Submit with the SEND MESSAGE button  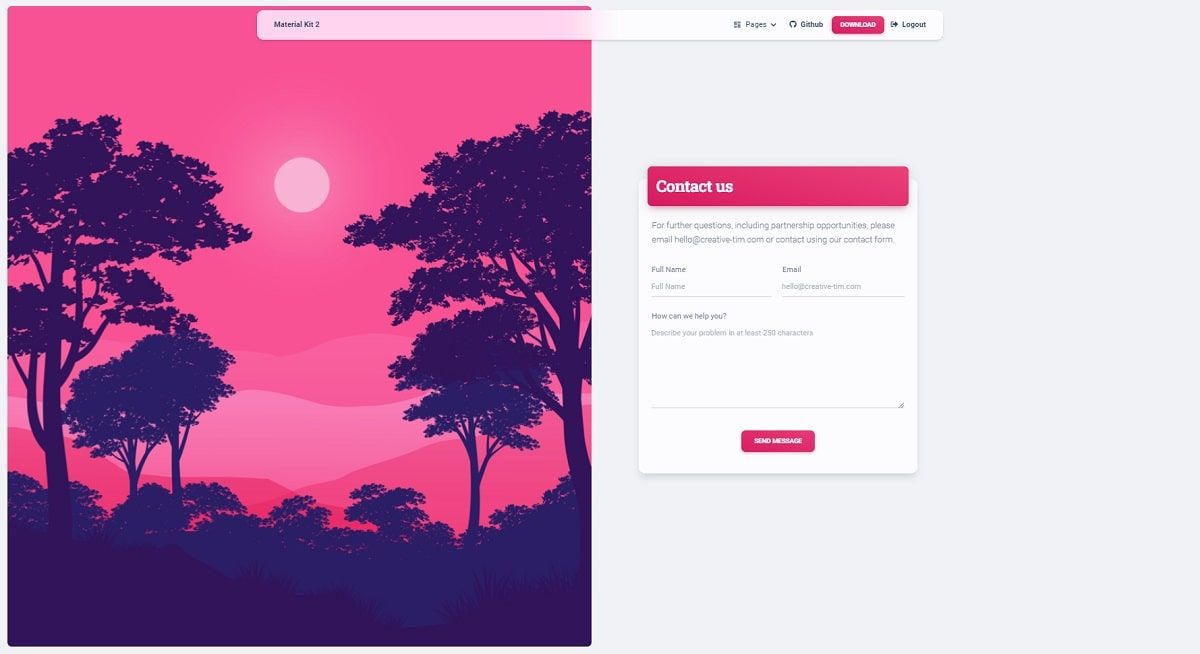pyautogui.click(x=778, y=441)
